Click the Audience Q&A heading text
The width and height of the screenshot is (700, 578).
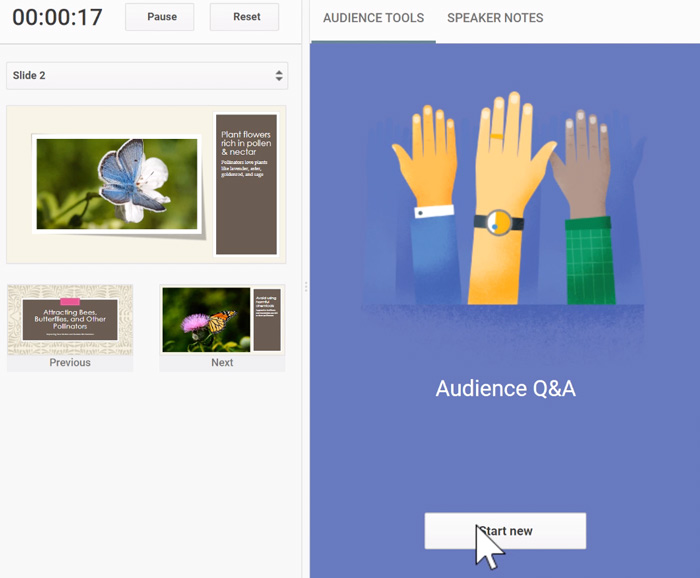(505, 388)
